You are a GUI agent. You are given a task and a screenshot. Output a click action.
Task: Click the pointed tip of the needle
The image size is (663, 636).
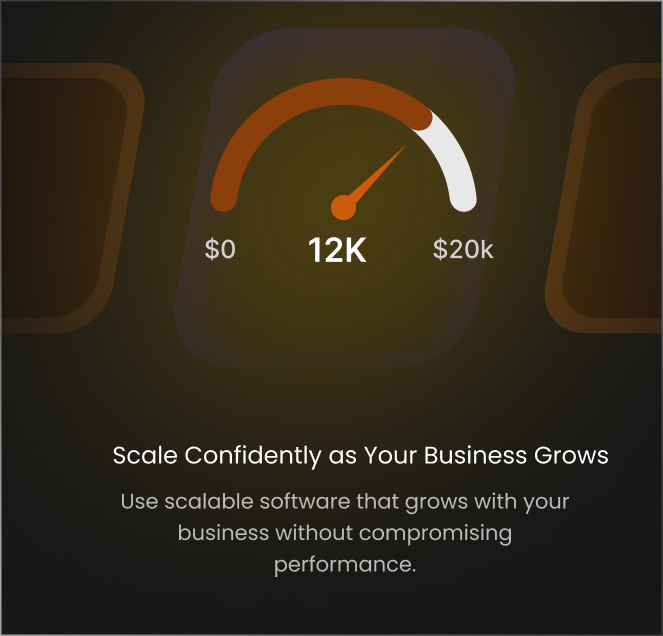tap(405, 147)
